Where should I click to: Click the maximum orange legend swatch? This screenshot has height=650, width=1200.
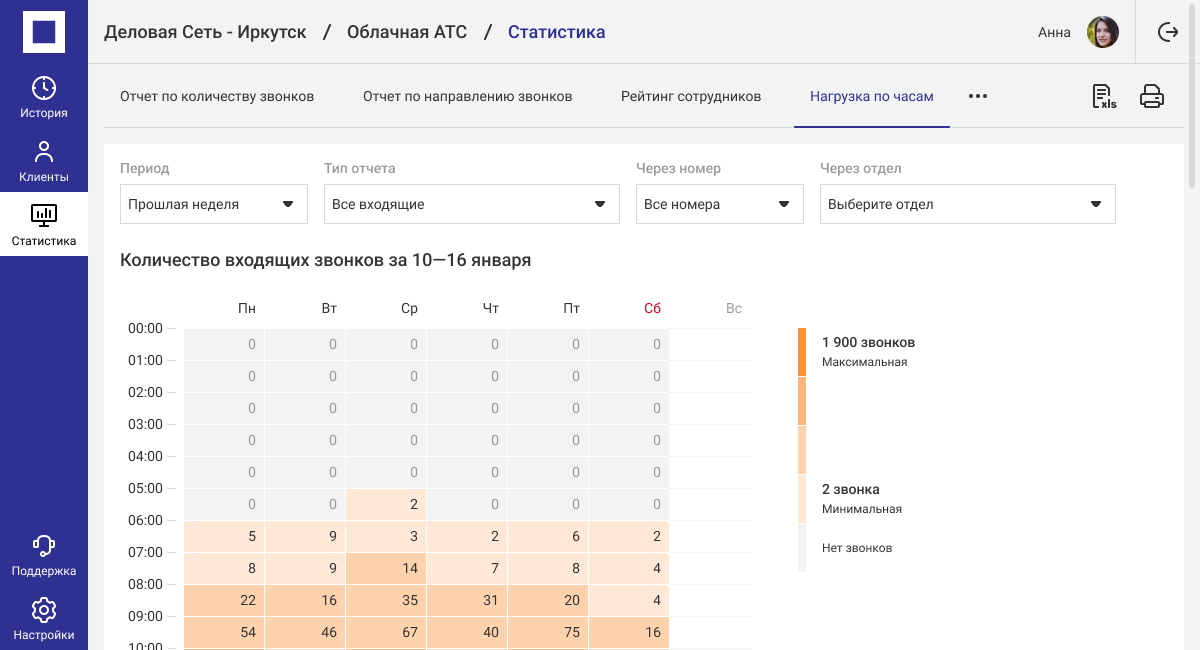pos(802,352)
